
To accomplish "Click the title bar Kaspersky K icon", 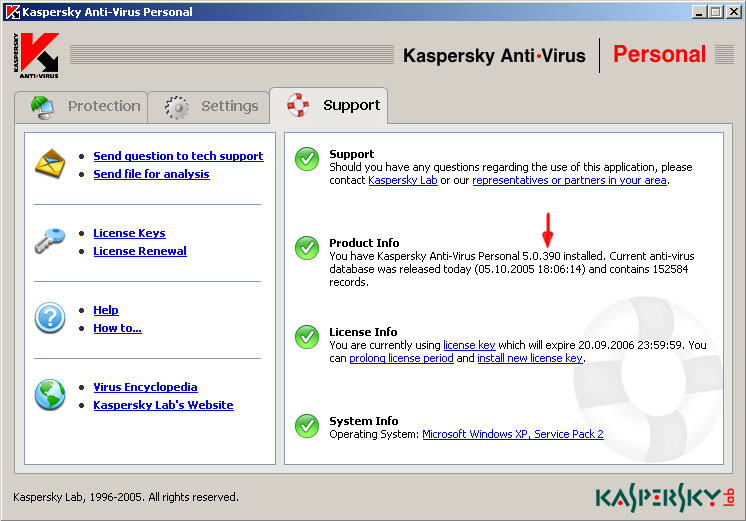I will pyautogui.click(x=12, y=12).
